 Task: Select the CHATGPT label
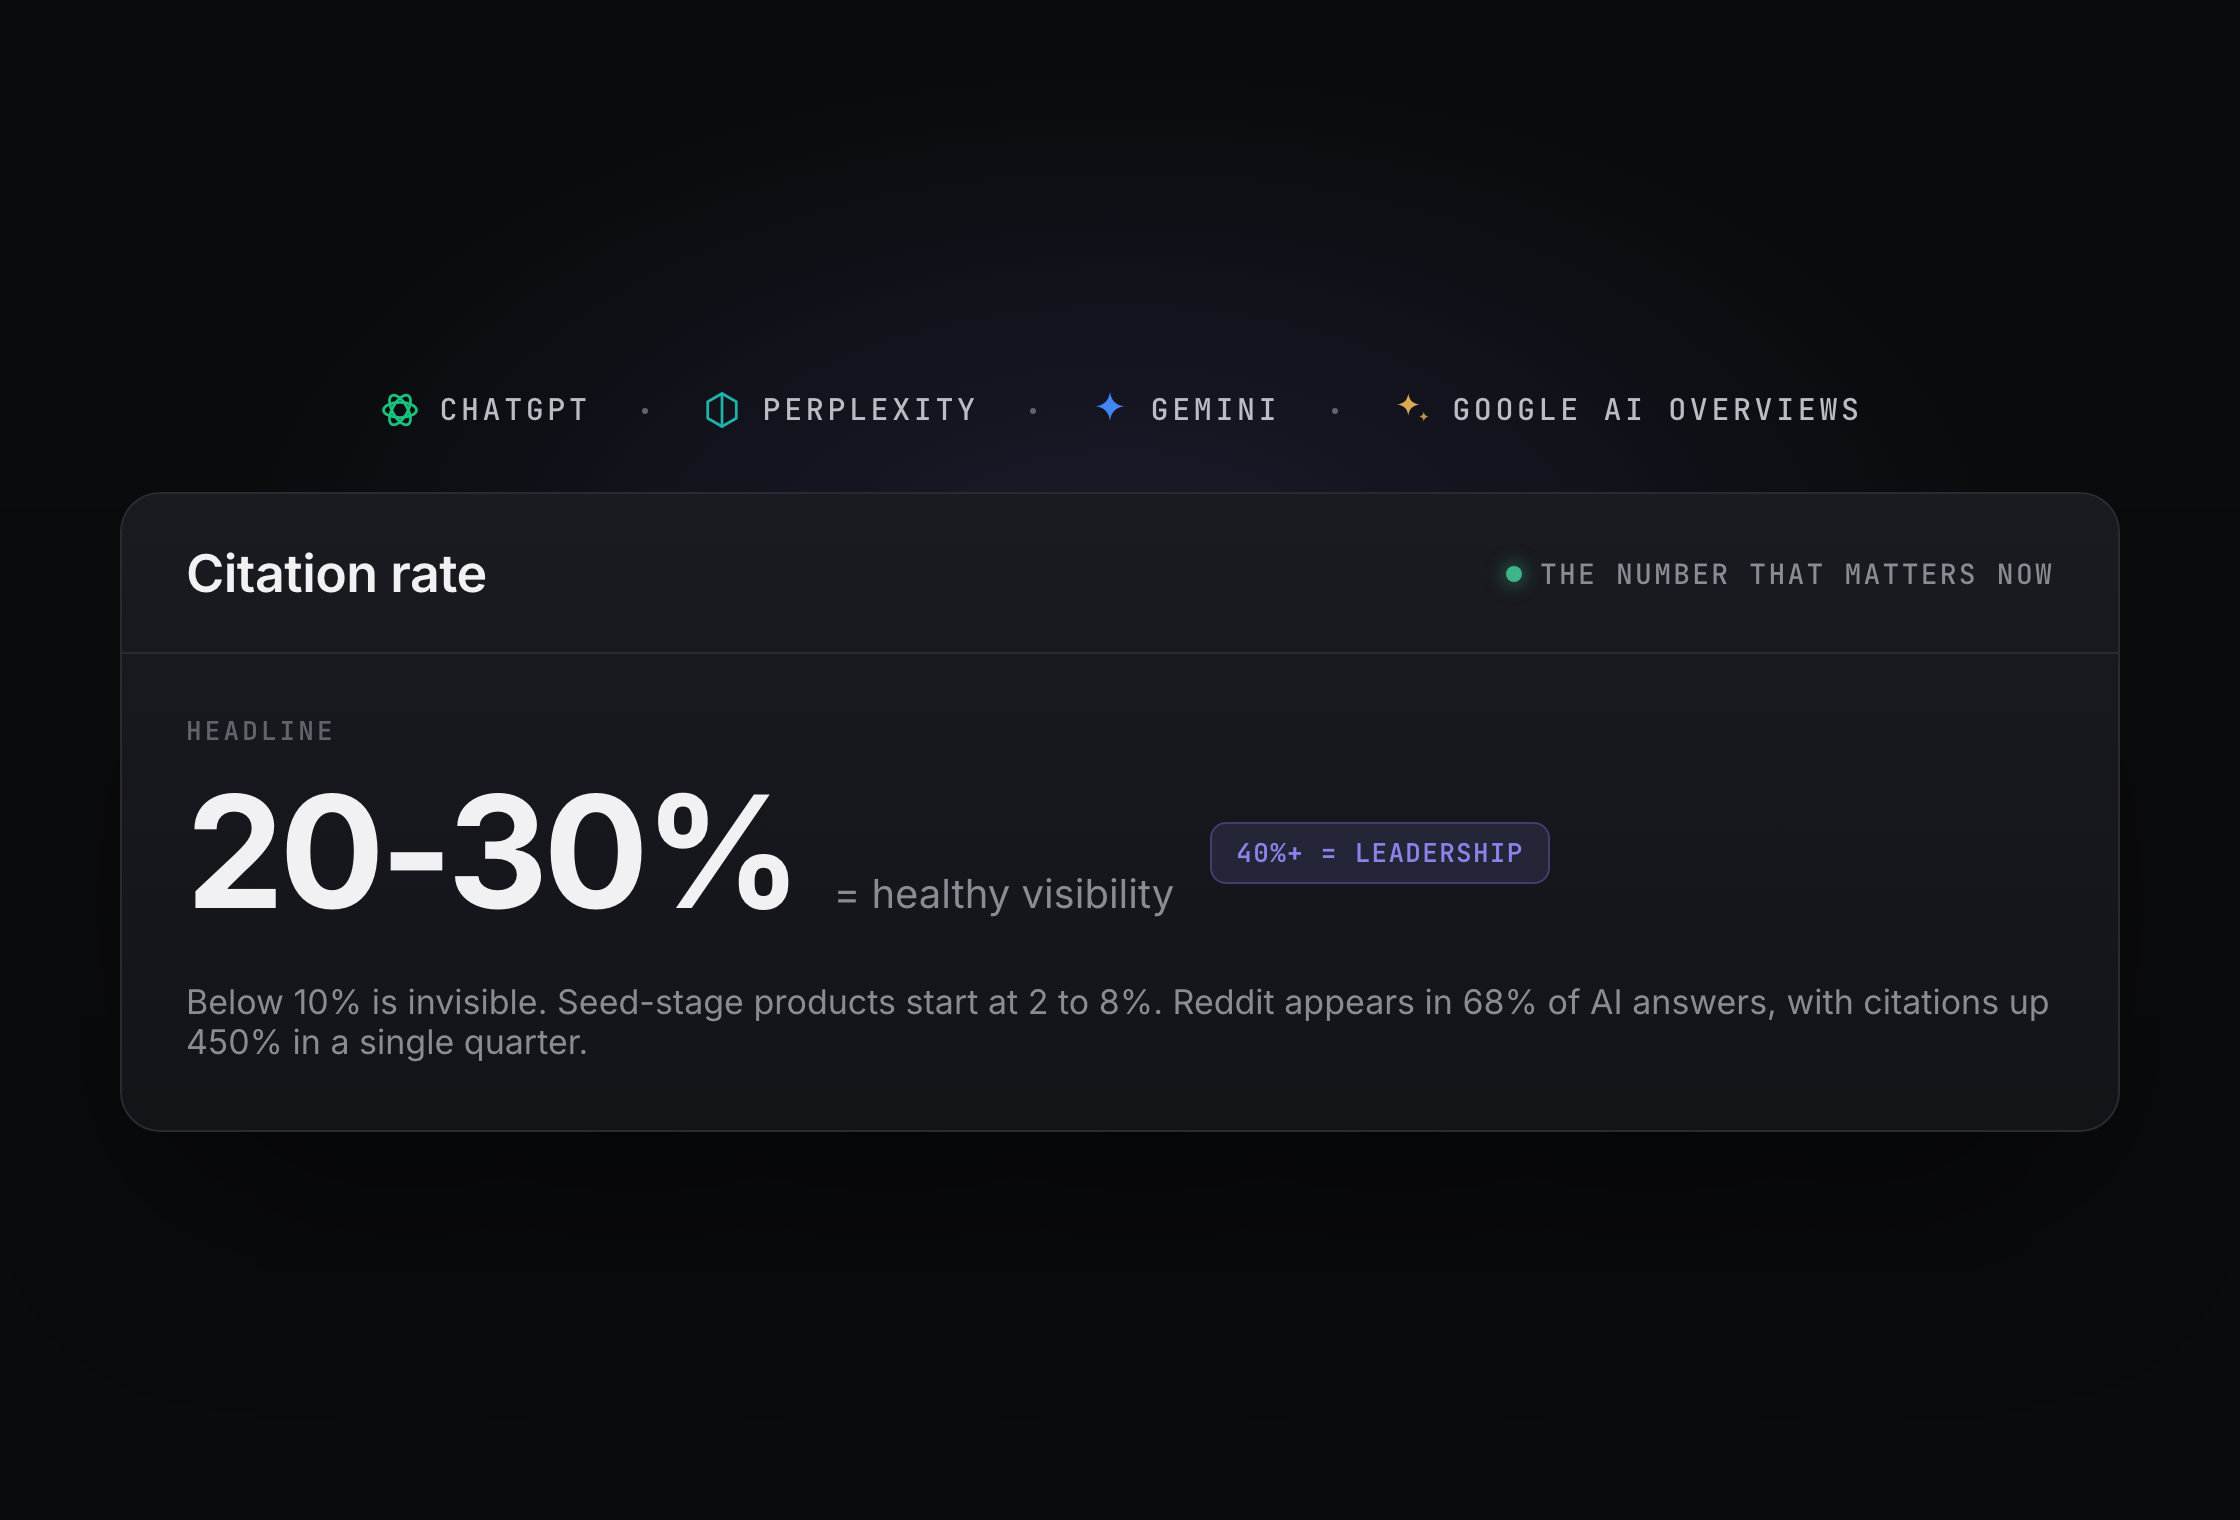[514, 410]
